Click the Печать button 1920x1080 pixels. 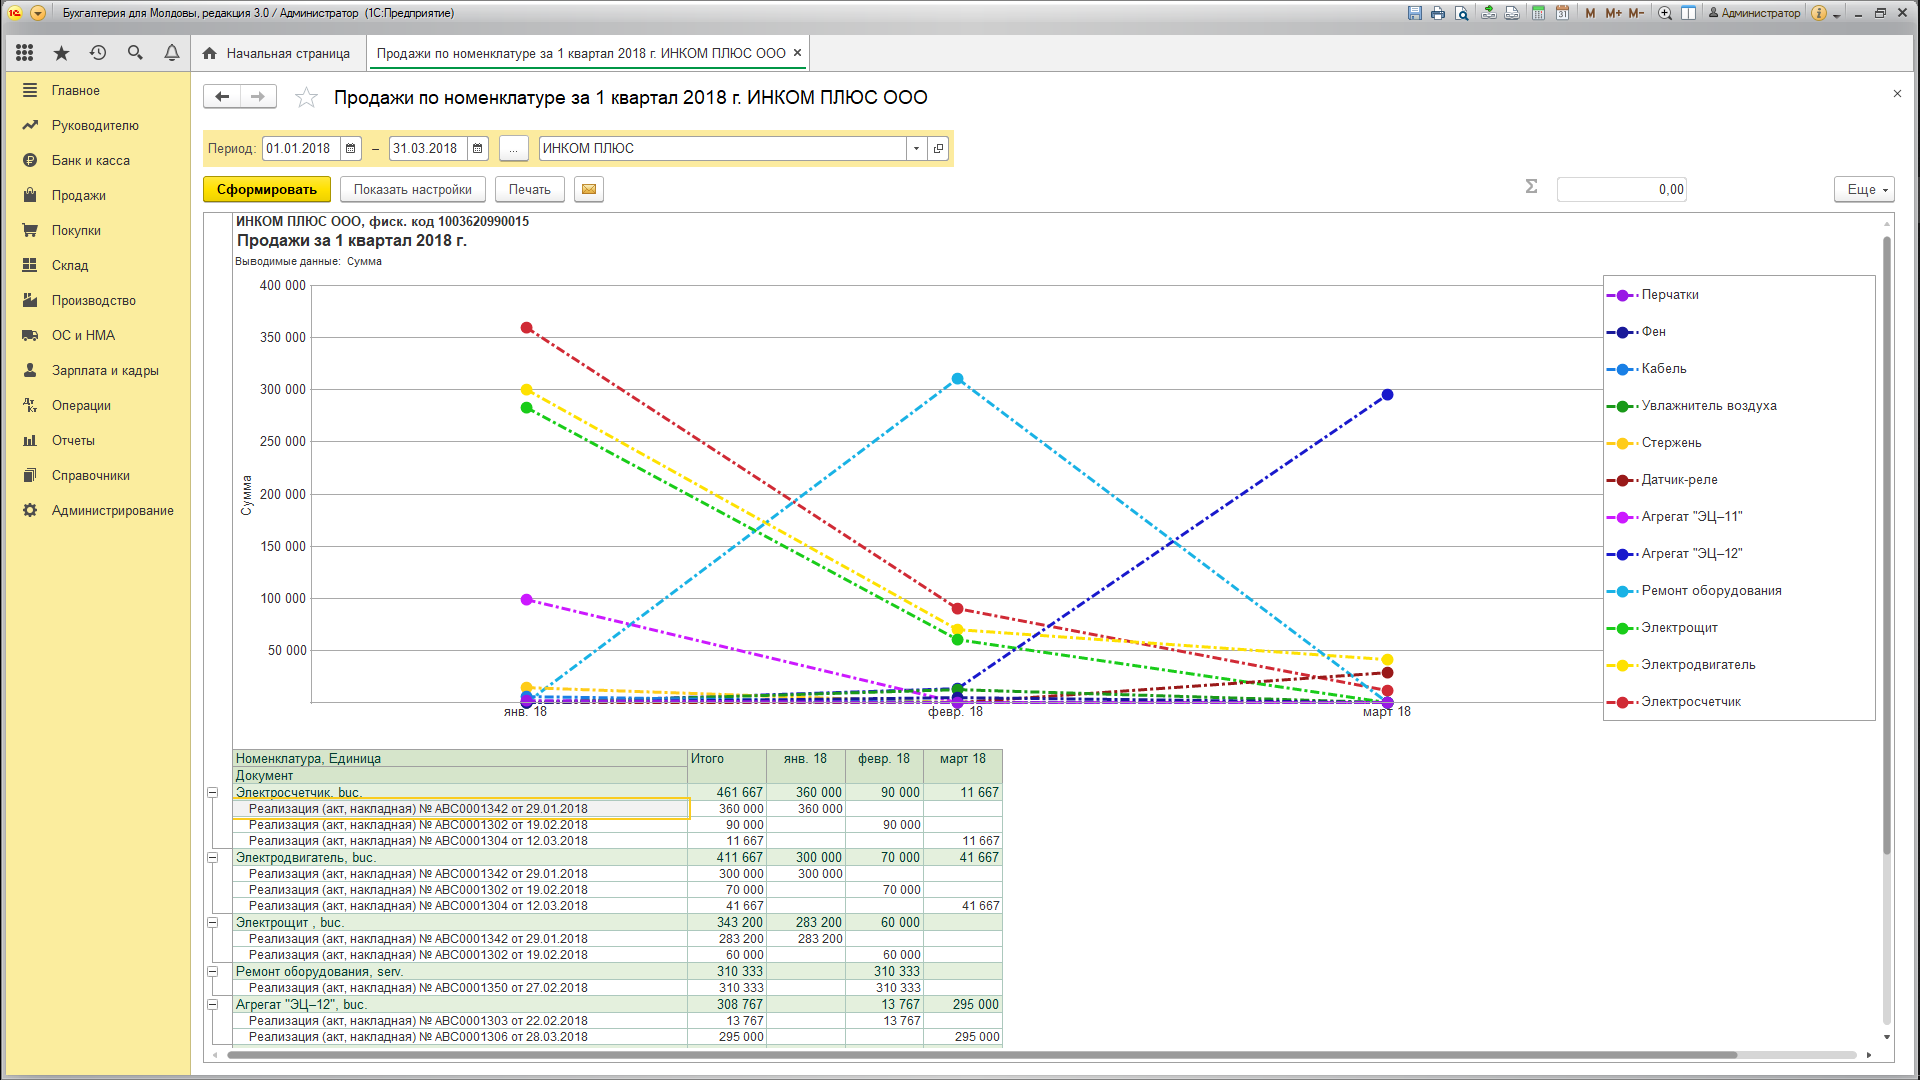tap(529, 189)
